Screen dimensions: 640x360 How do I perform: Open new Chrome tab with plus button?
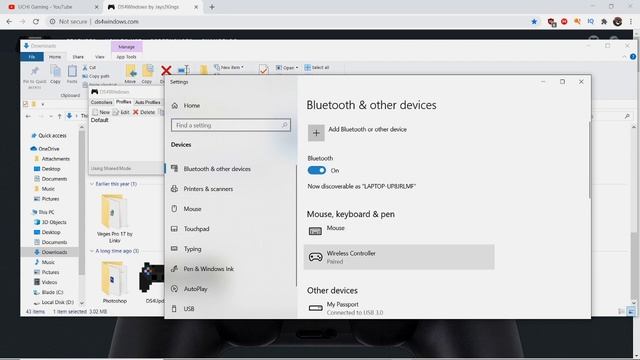point(212,7)
